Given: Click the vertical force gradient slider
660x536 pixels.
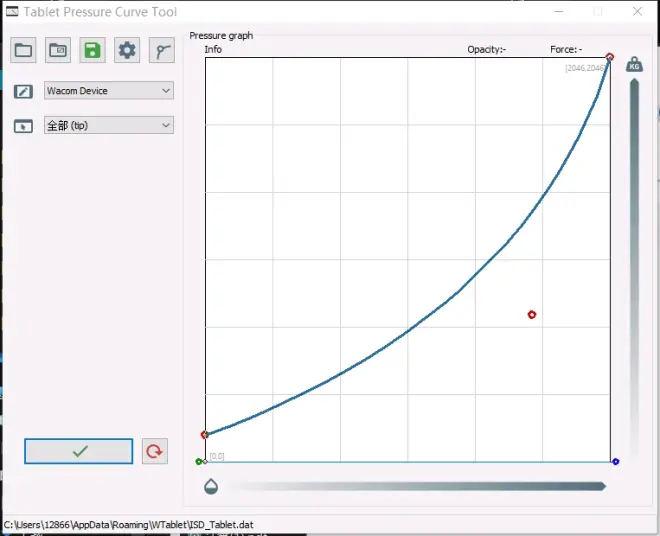Looking at the screenshot, I should (x=634, y=269).
